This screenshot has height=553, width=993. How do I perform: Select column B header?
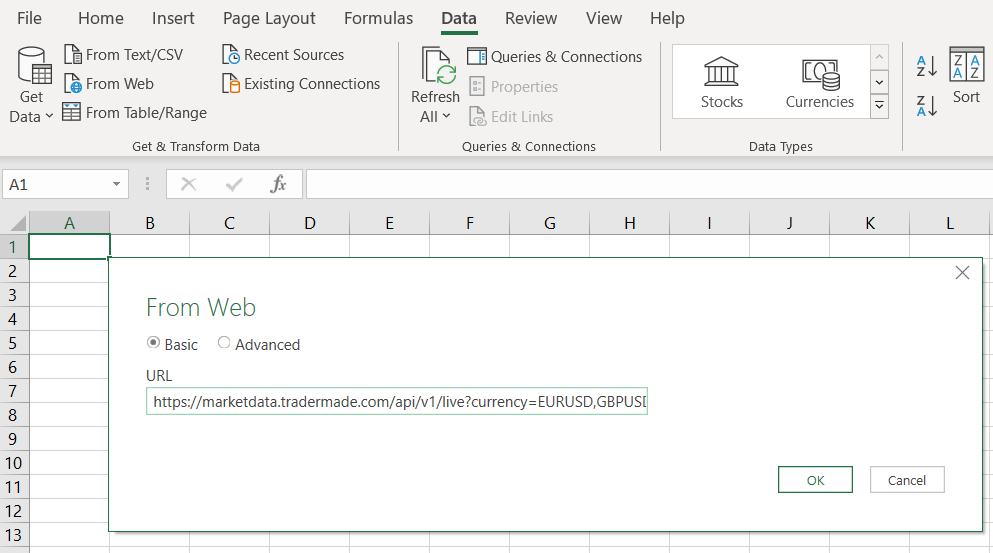[149, 223]
